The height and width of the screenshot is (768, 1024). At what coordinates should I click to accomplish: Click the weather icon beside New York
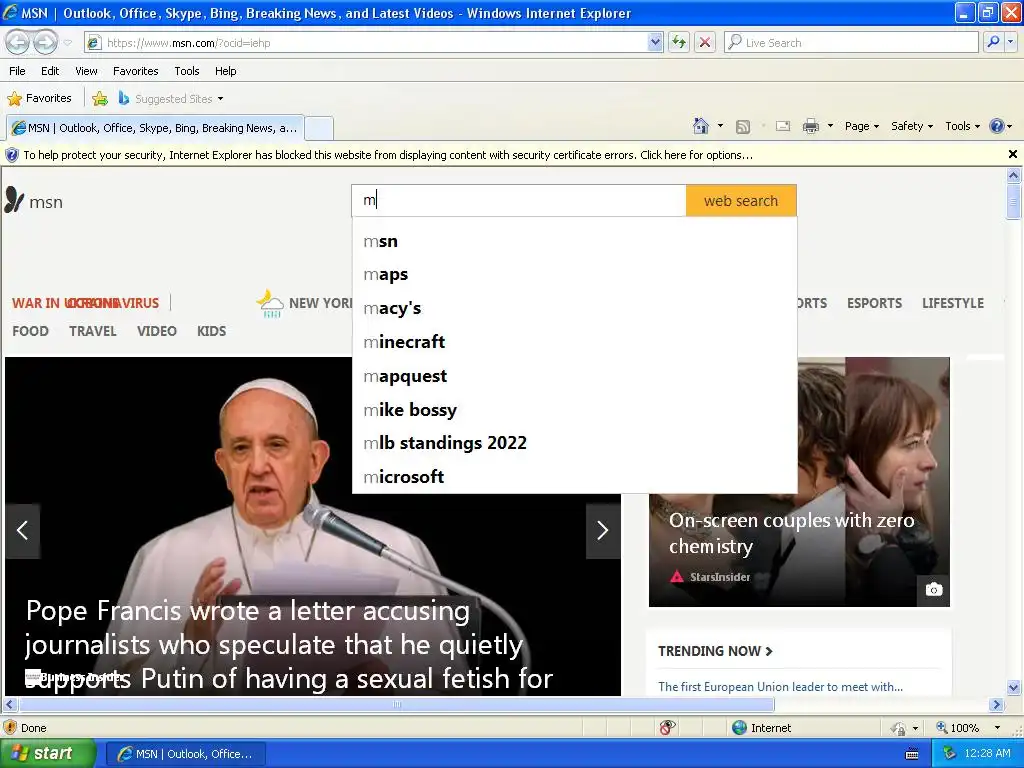pos(270,304)
